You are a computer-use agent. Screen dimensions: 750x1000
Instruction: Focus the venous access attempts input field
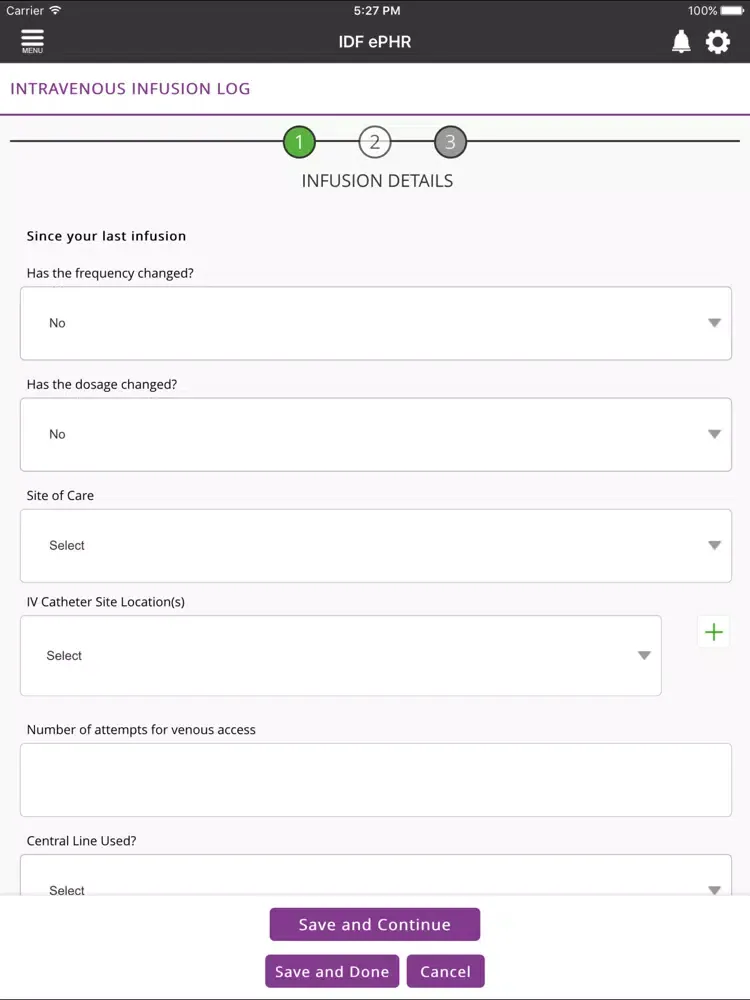point(376,780)
